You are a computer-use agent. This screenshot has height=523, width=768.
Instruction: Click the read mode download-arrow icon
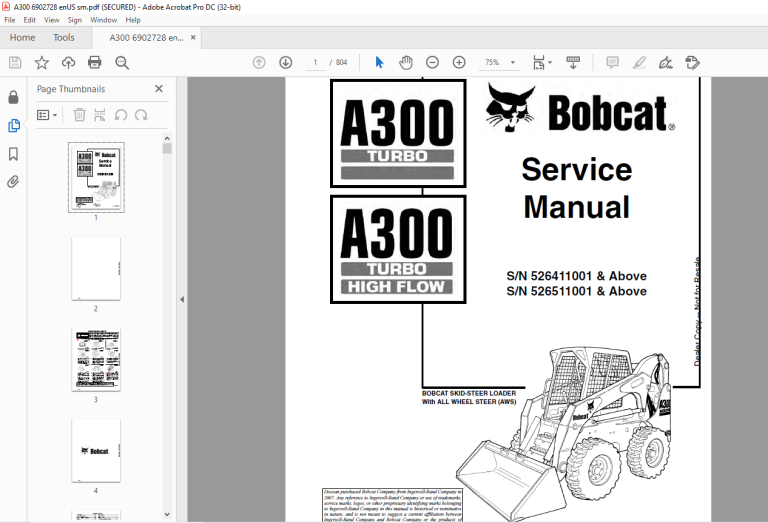coord(573,63)
